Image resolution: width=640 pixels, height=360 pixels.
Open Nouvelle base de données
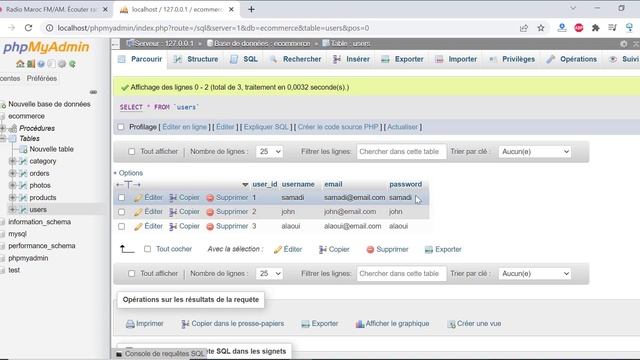tap(49, 104)
